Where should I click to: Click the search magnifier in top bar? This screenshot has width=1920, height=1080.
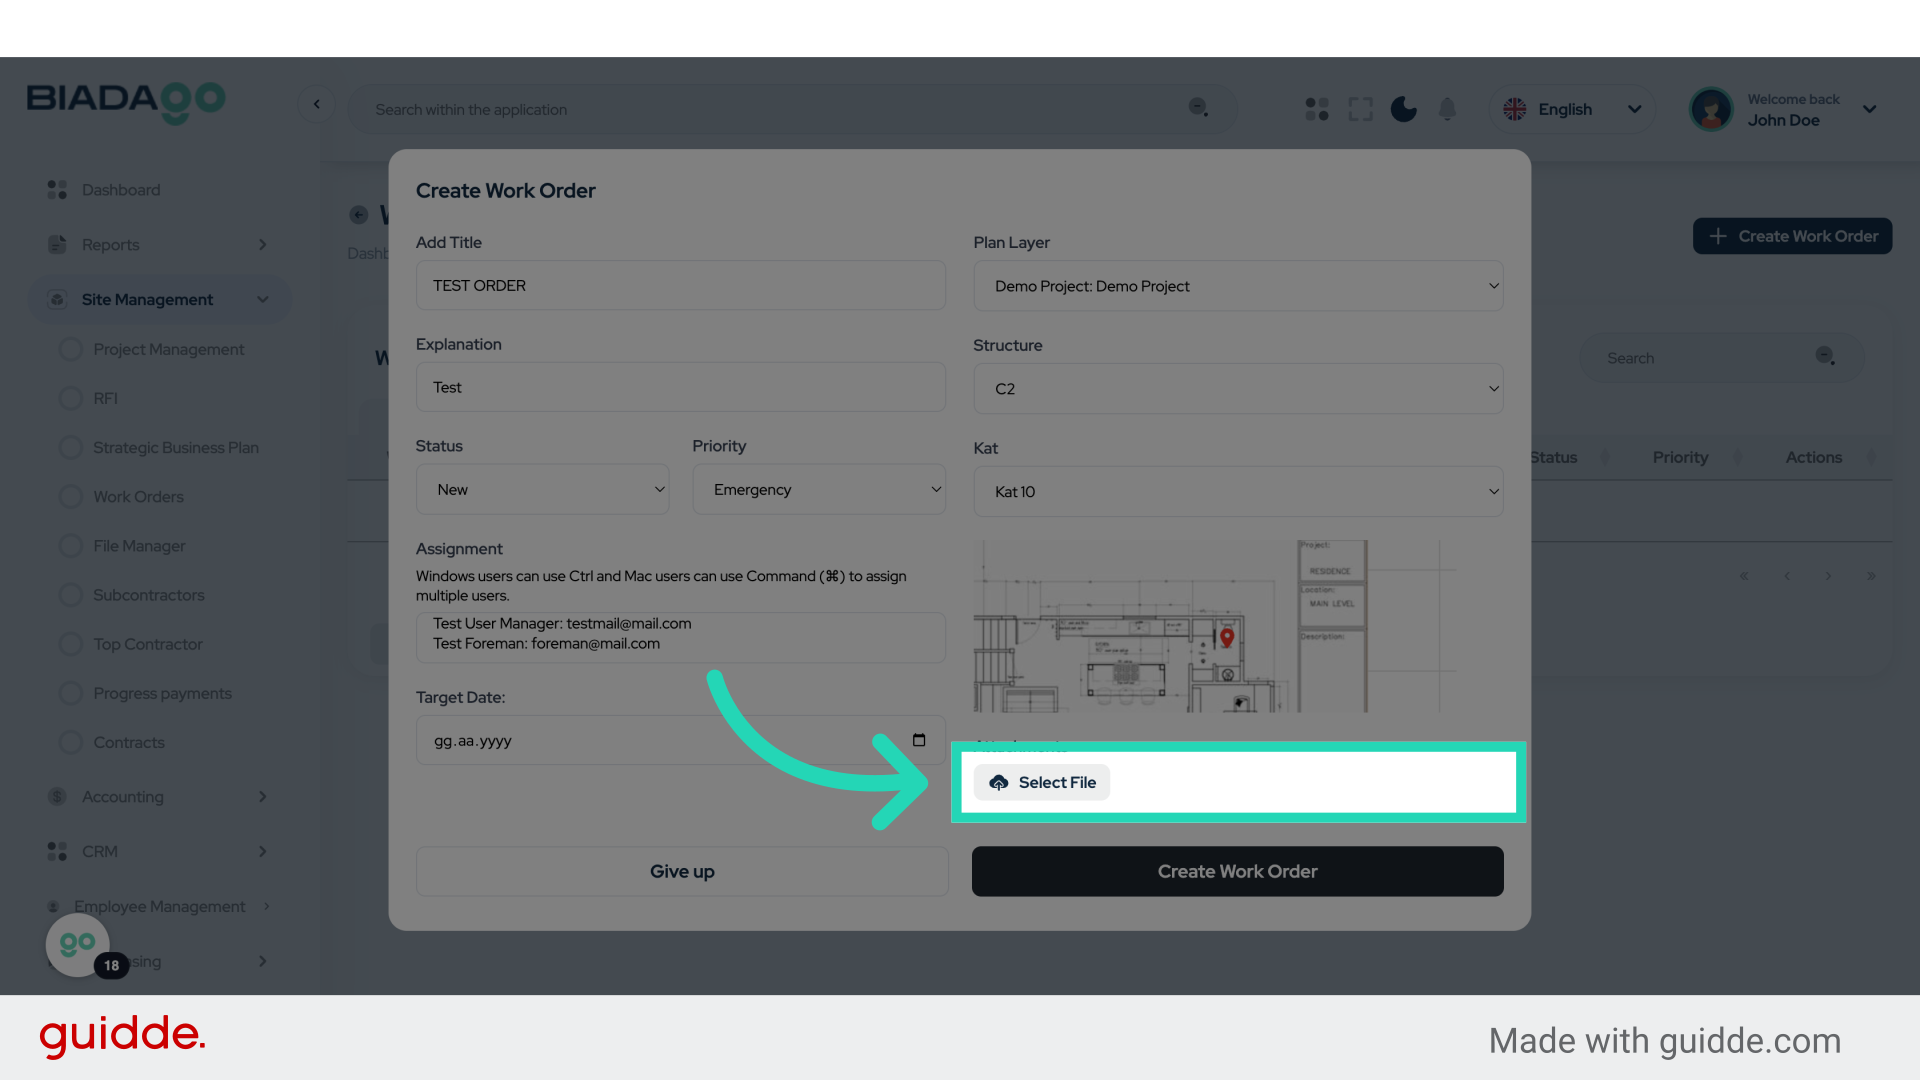(1198, 108)
